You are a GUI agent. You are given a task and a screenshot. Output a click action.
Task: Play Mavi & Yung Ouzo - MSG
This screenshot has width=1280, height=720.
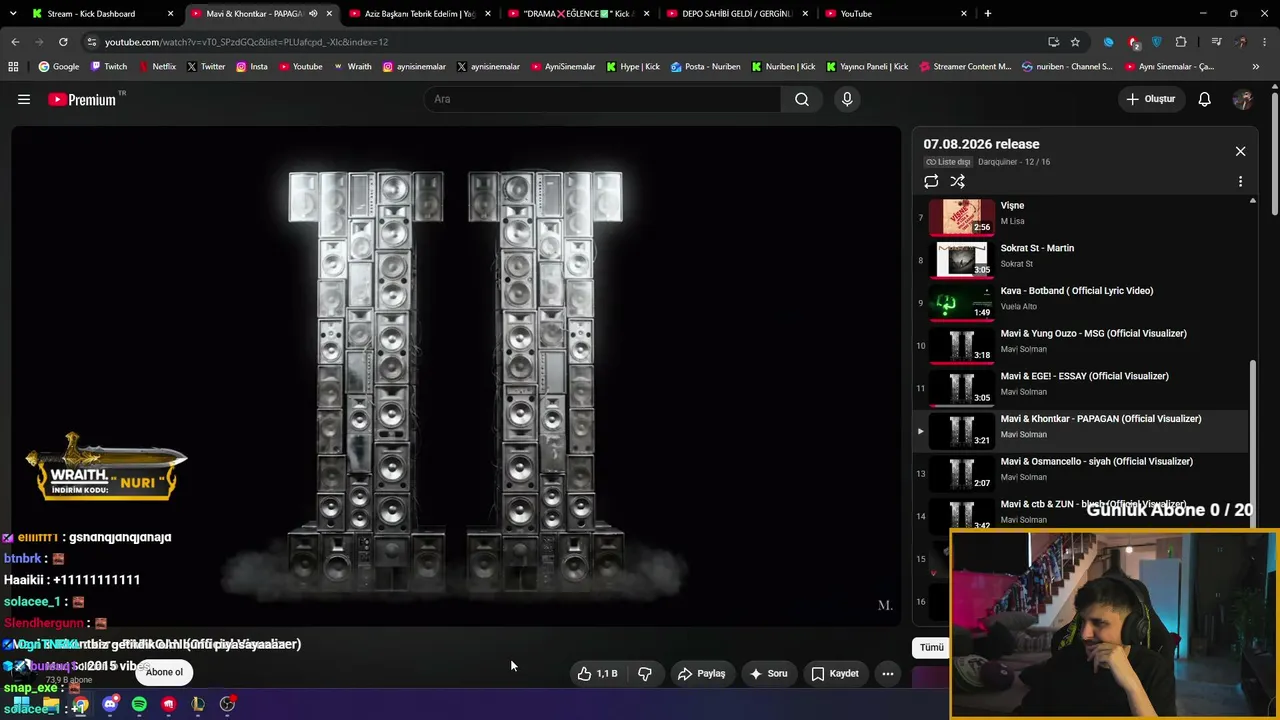coord(1080,344)
